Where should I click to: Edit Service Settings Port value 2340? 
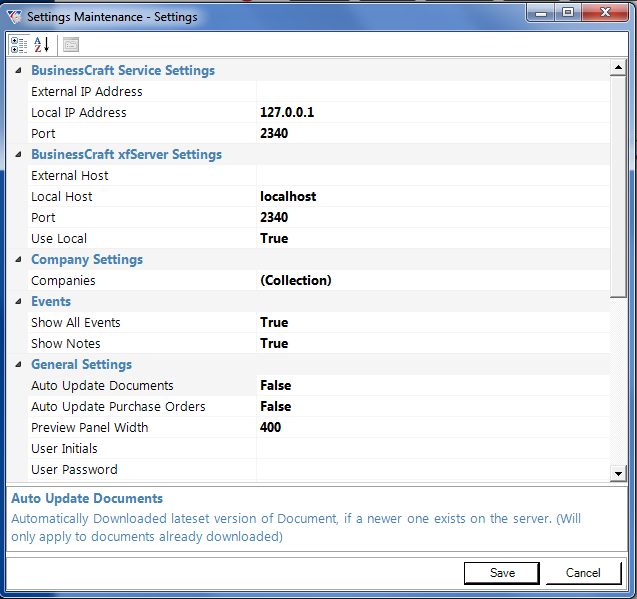point(433,134)
